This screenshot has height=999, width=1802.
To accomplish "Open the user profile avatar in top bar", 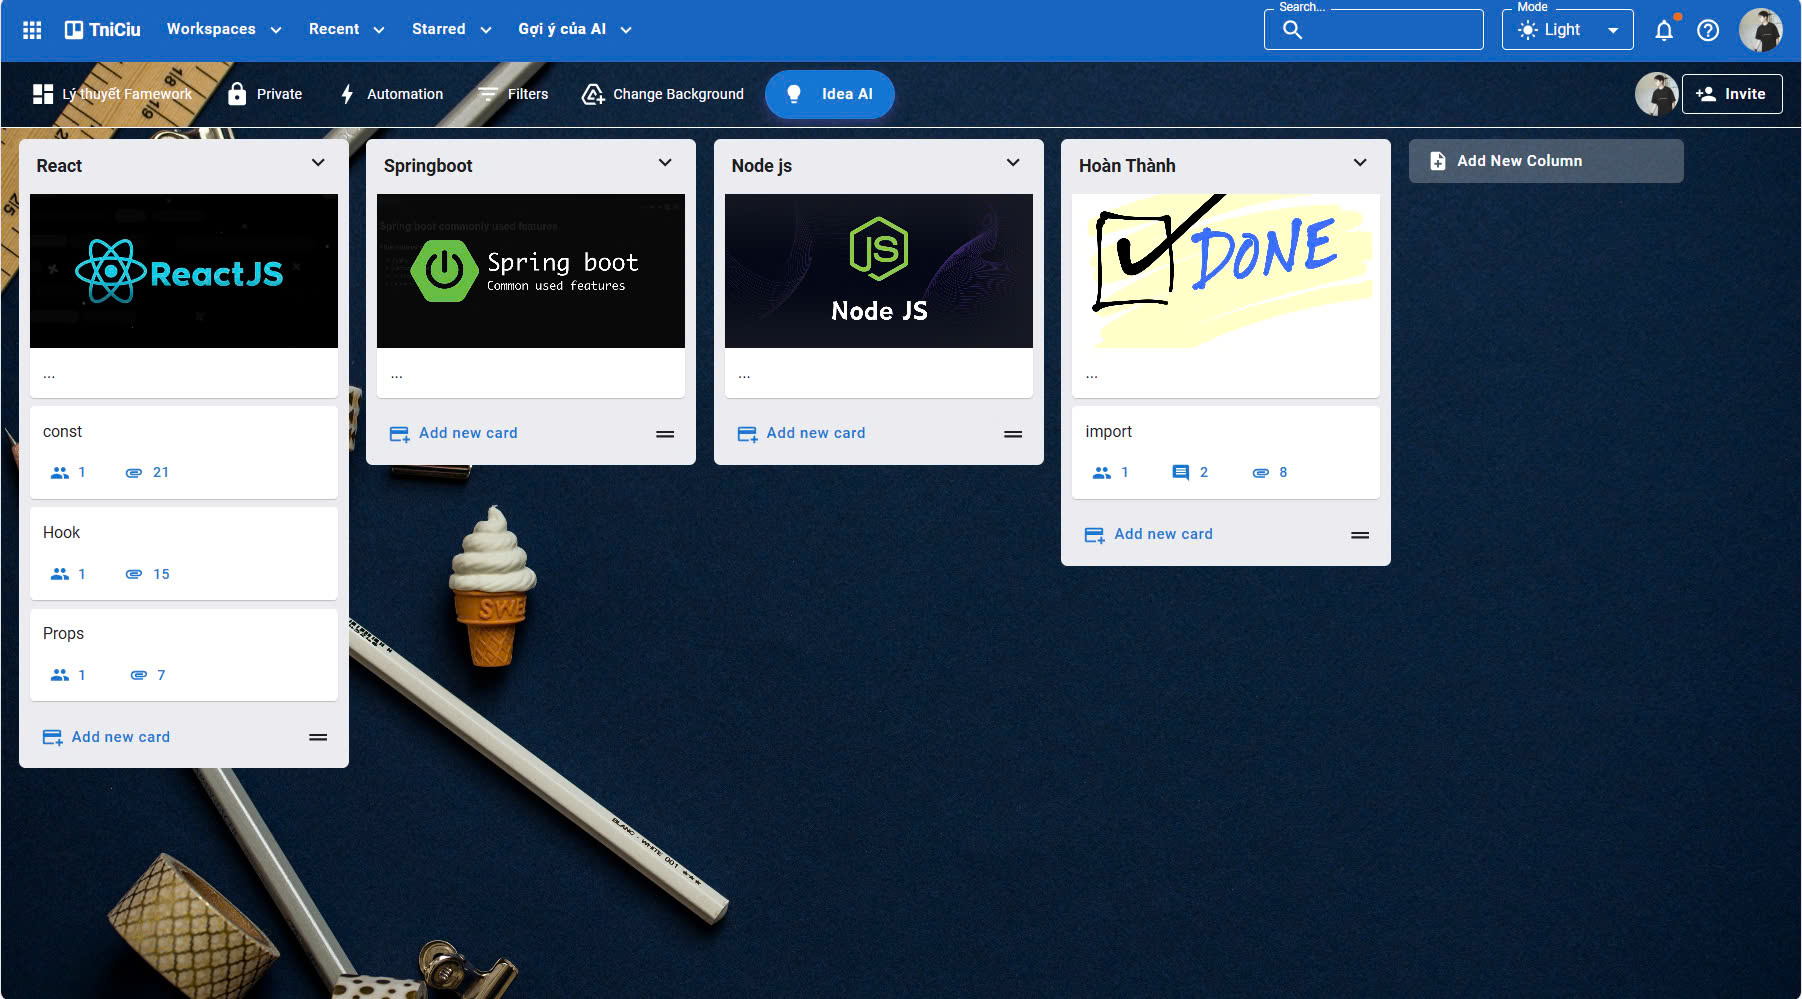I will 1761,30.
